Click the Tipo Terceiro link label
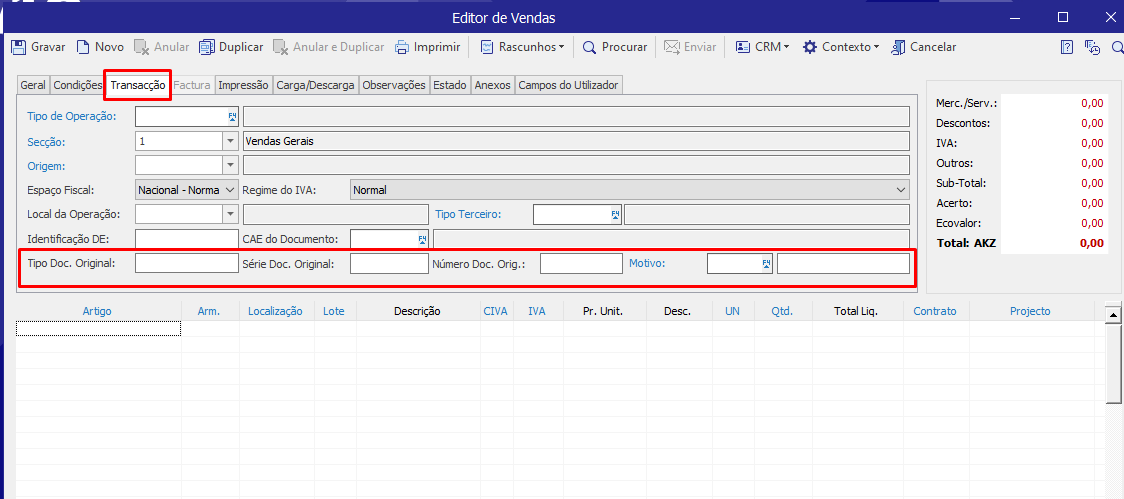 point(468,214)
